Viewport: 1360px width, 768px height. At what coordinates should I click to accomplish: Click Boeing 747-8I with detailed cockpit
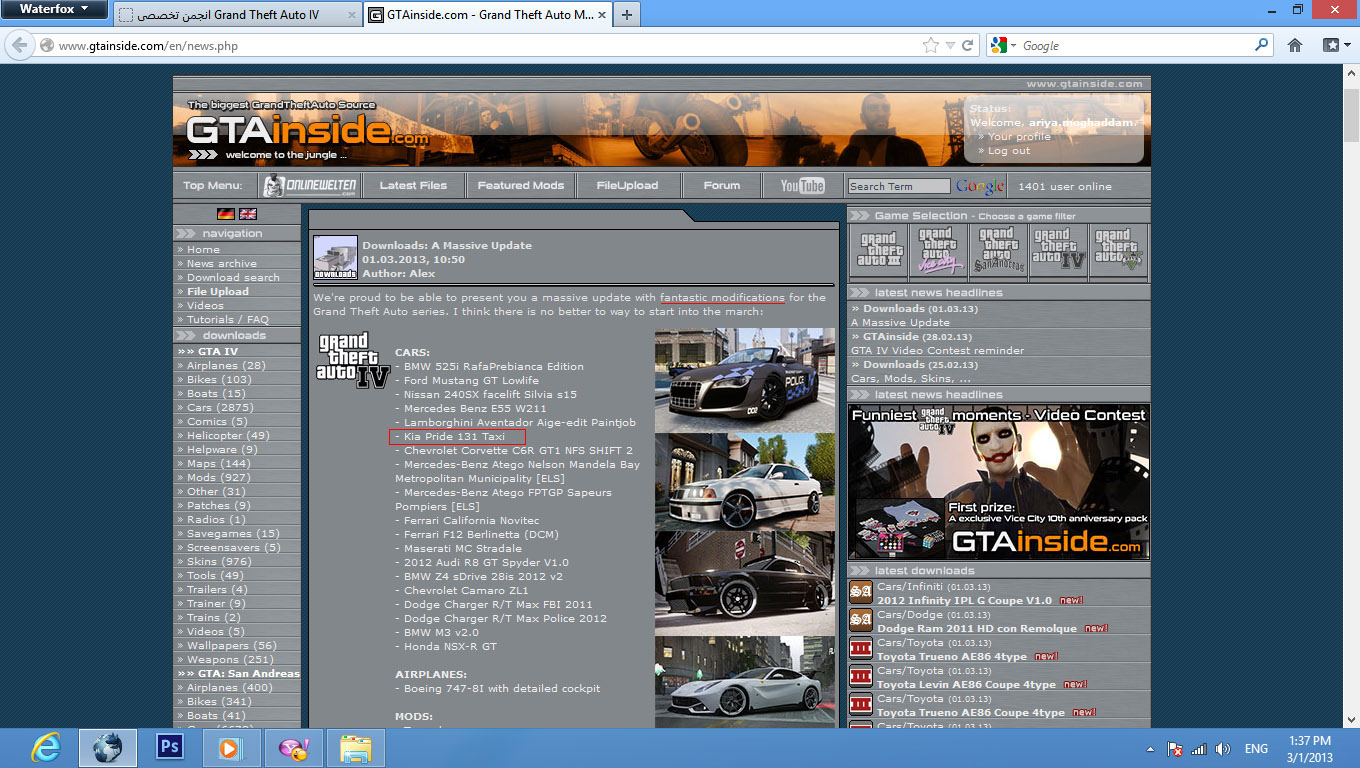point(502,689)
